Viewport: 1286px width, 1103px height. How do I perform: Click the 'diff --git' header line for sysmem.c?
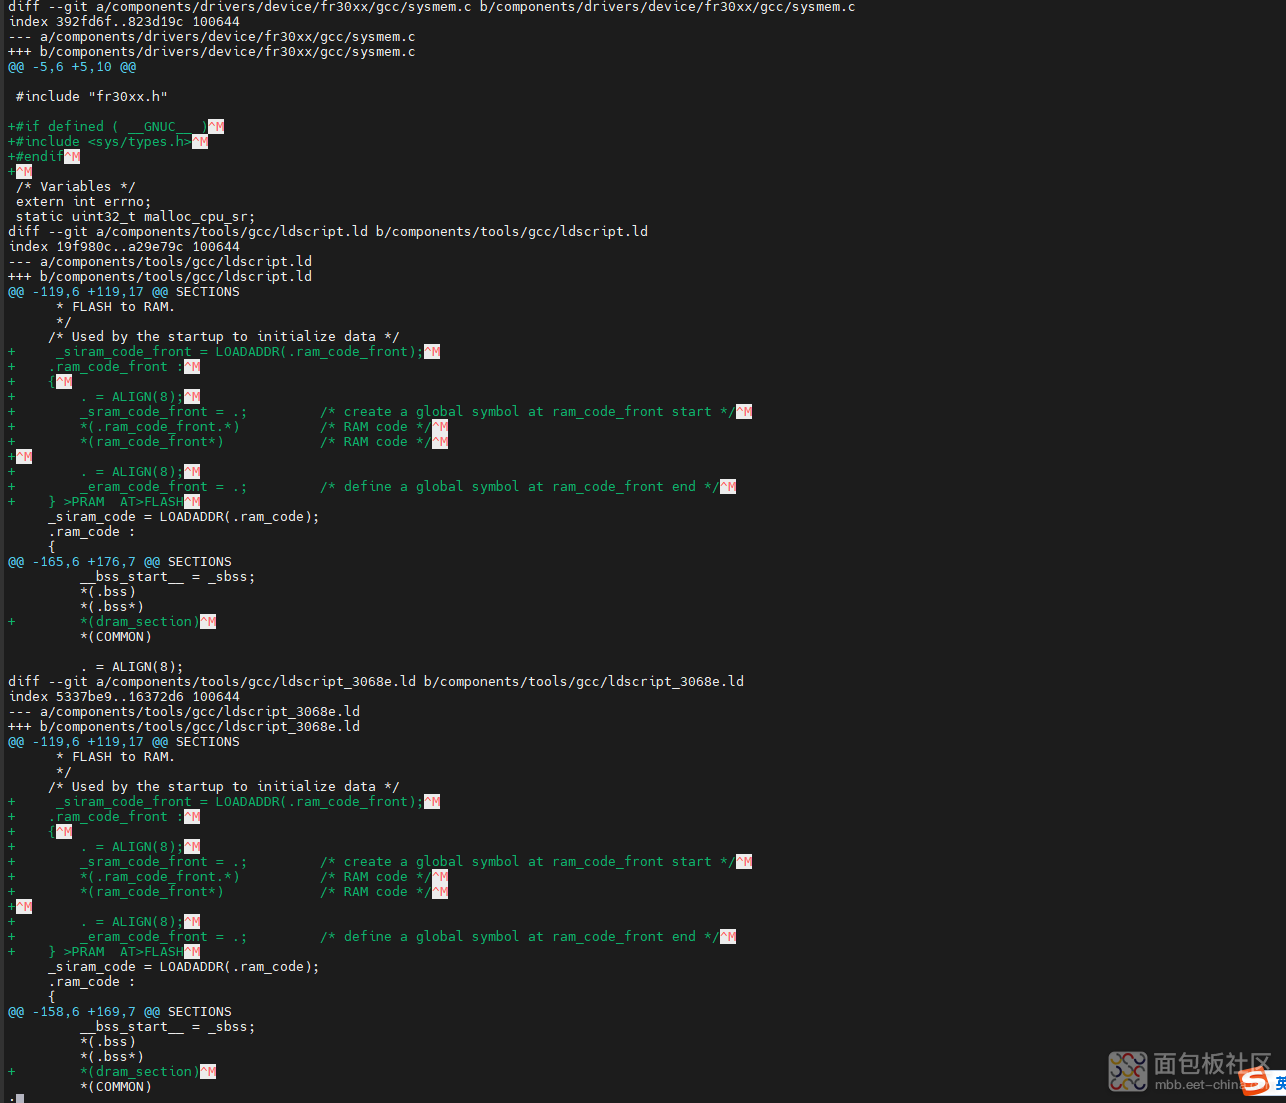point(432,6)
